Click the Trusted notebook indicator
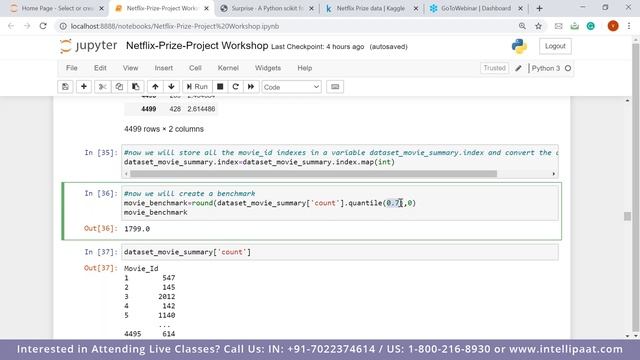Viewport: 640px width, 360px height. point(494,68)
